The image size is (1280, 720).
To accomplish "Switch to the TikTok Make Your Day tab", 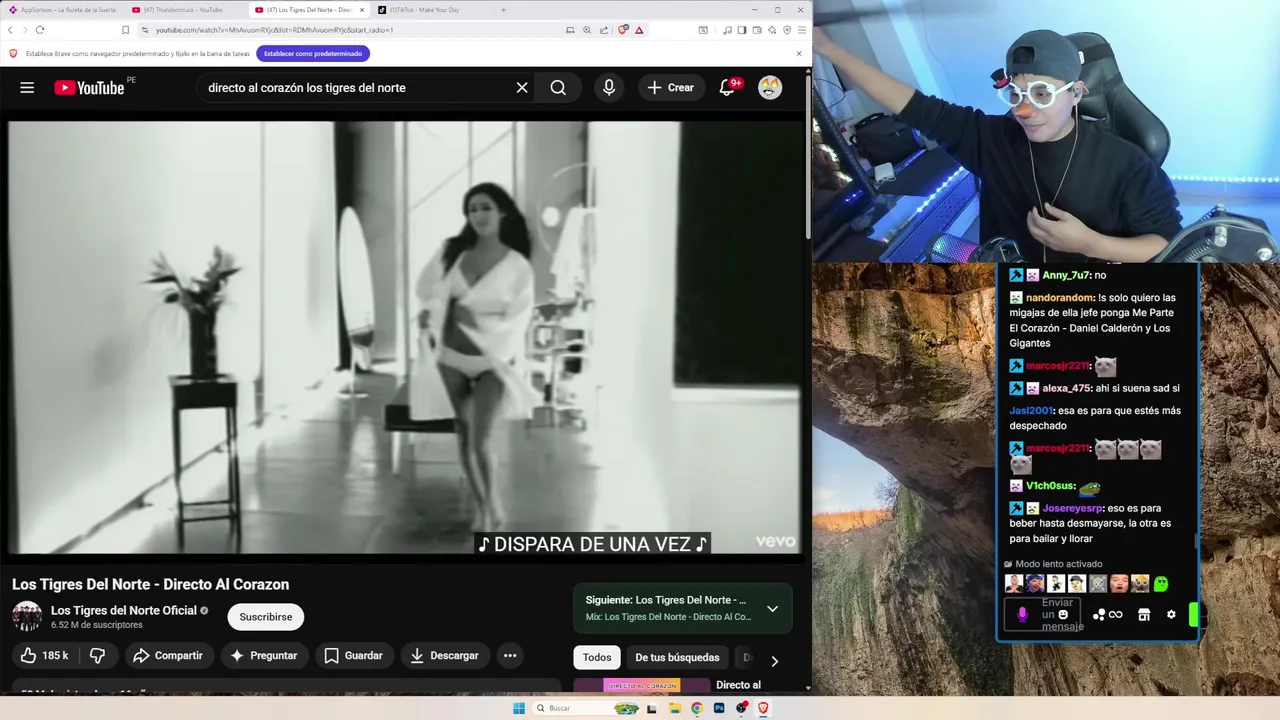I will coord(430,10).
